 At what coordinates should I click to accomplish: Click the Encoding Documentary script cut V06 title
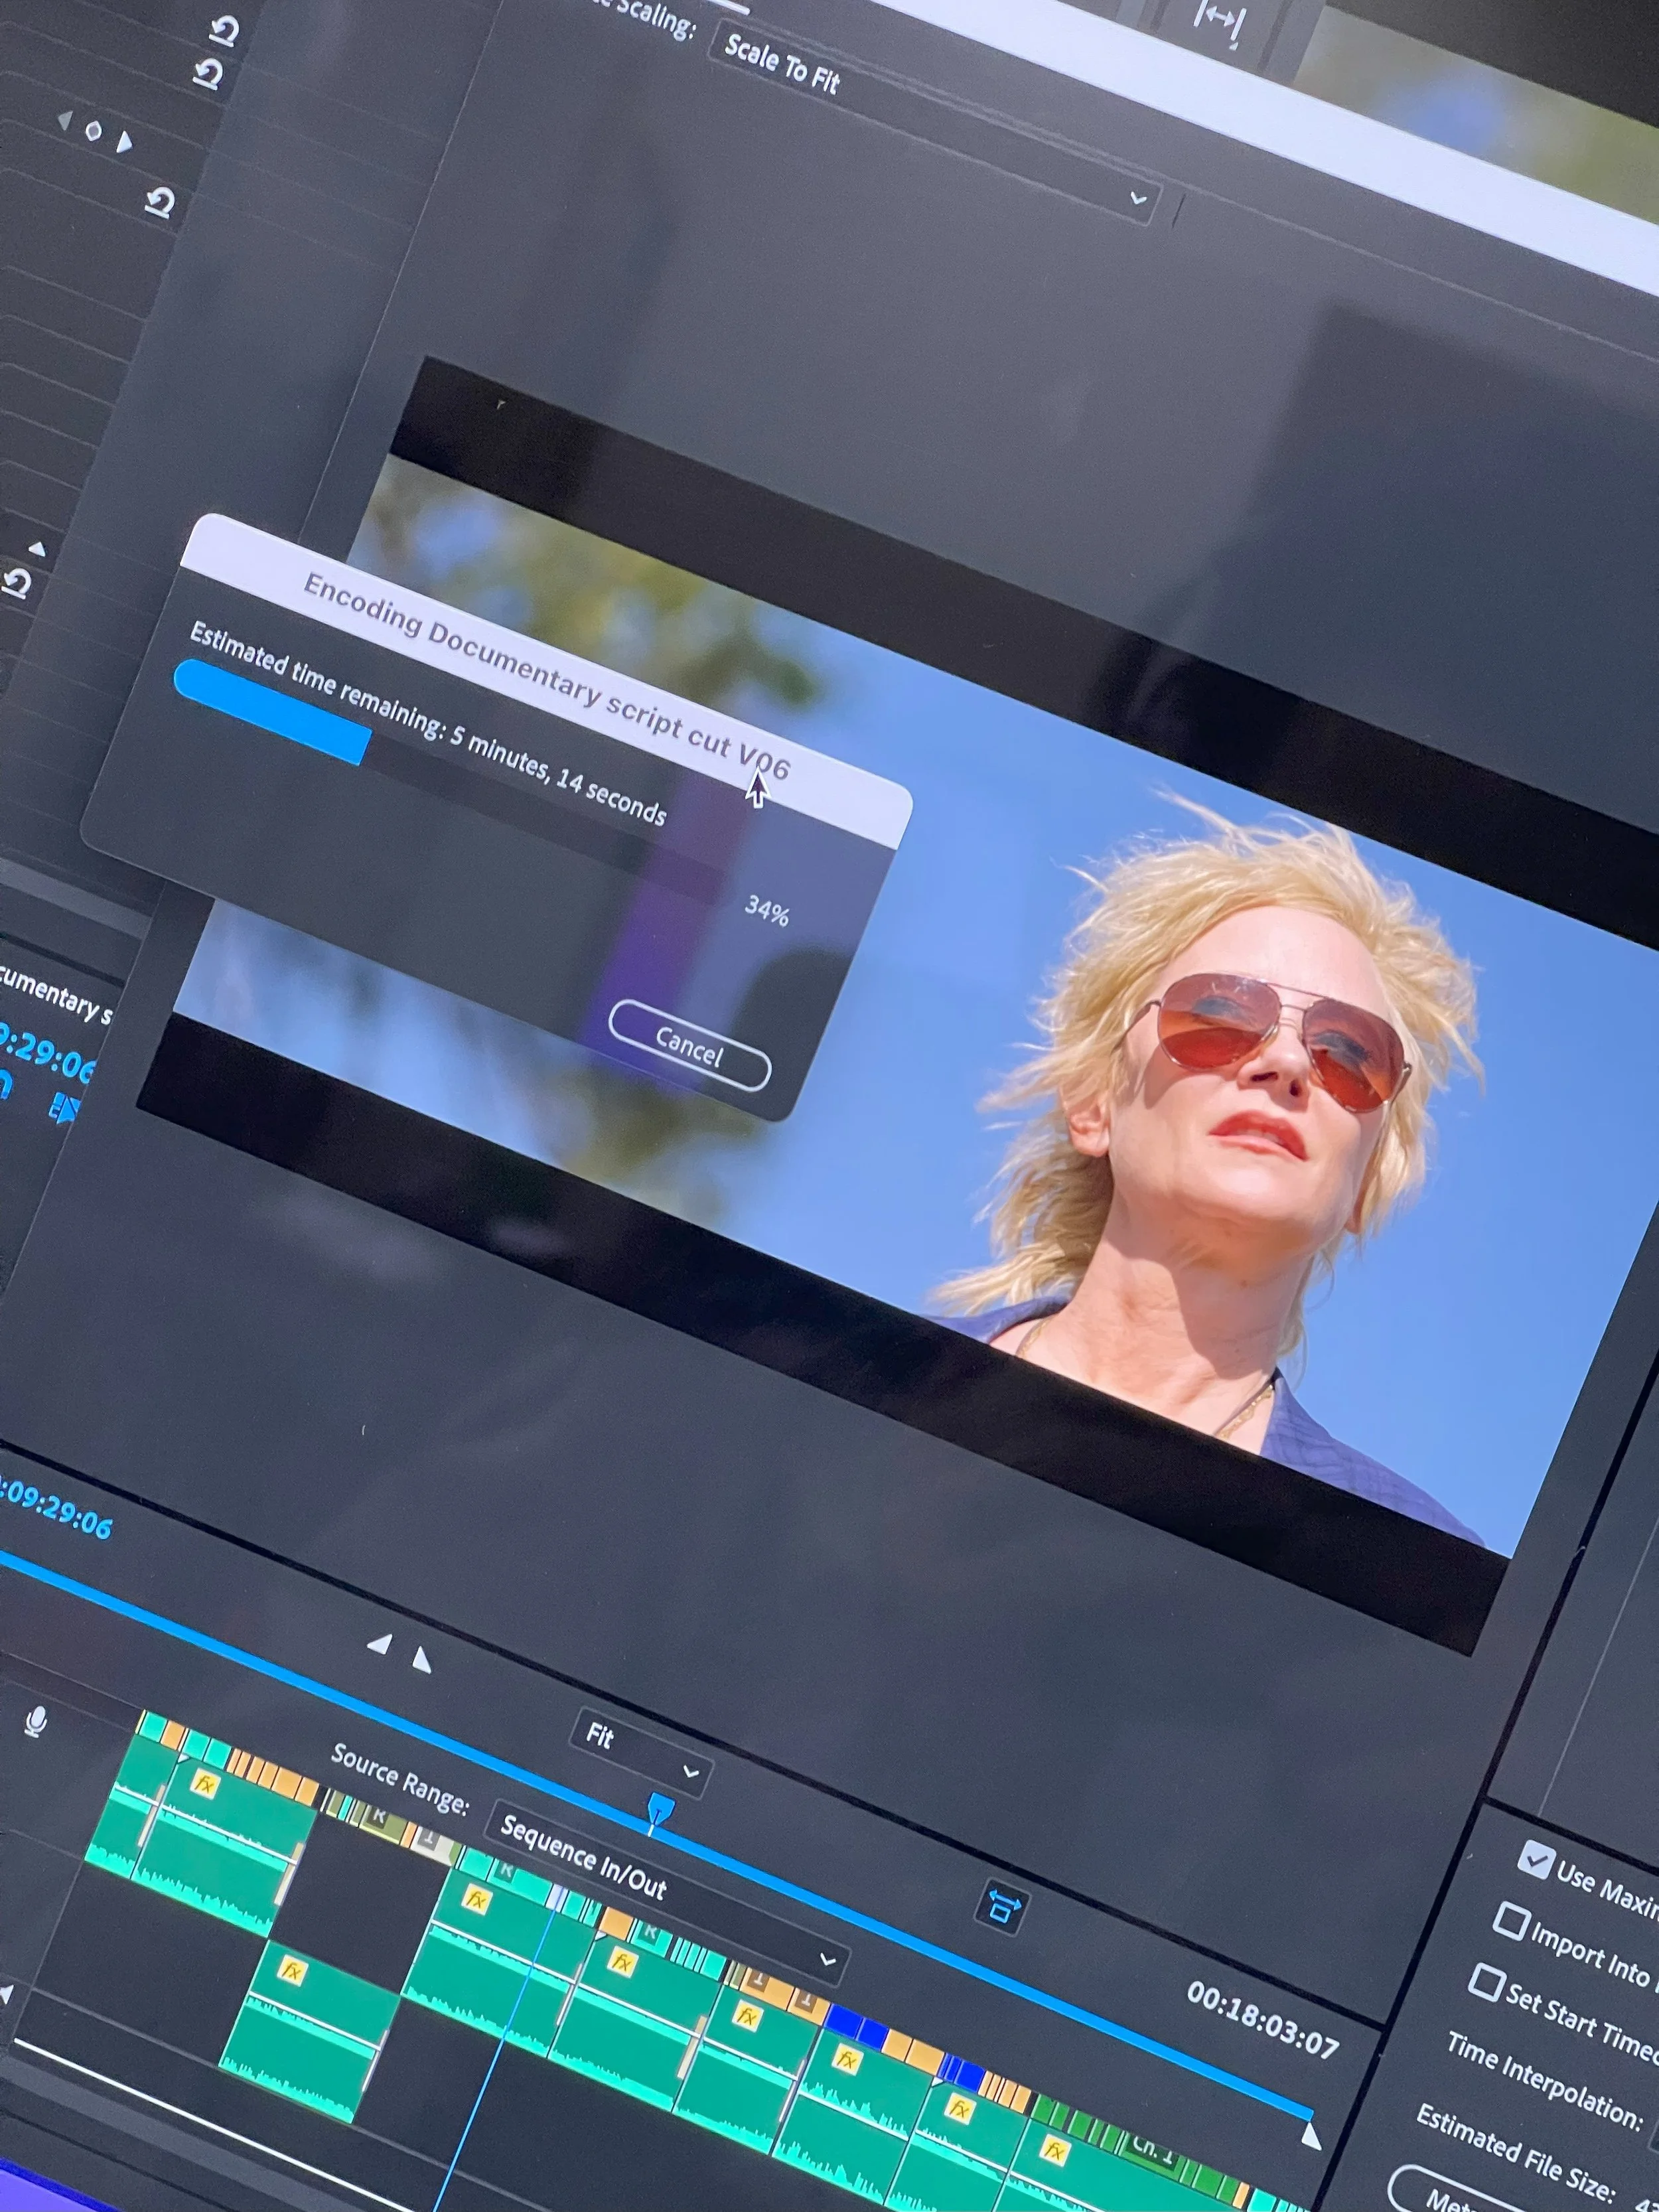(546, 677)
